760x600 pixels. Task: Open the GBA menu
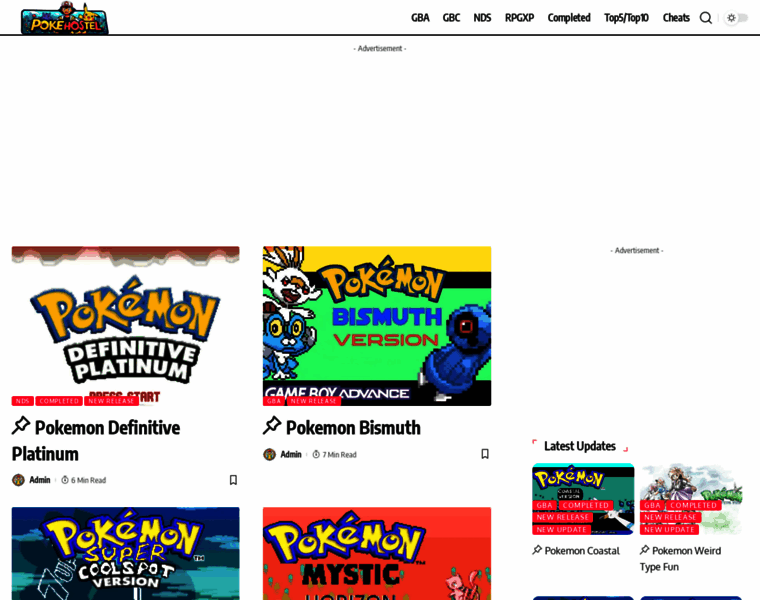(x=420, y=18)
